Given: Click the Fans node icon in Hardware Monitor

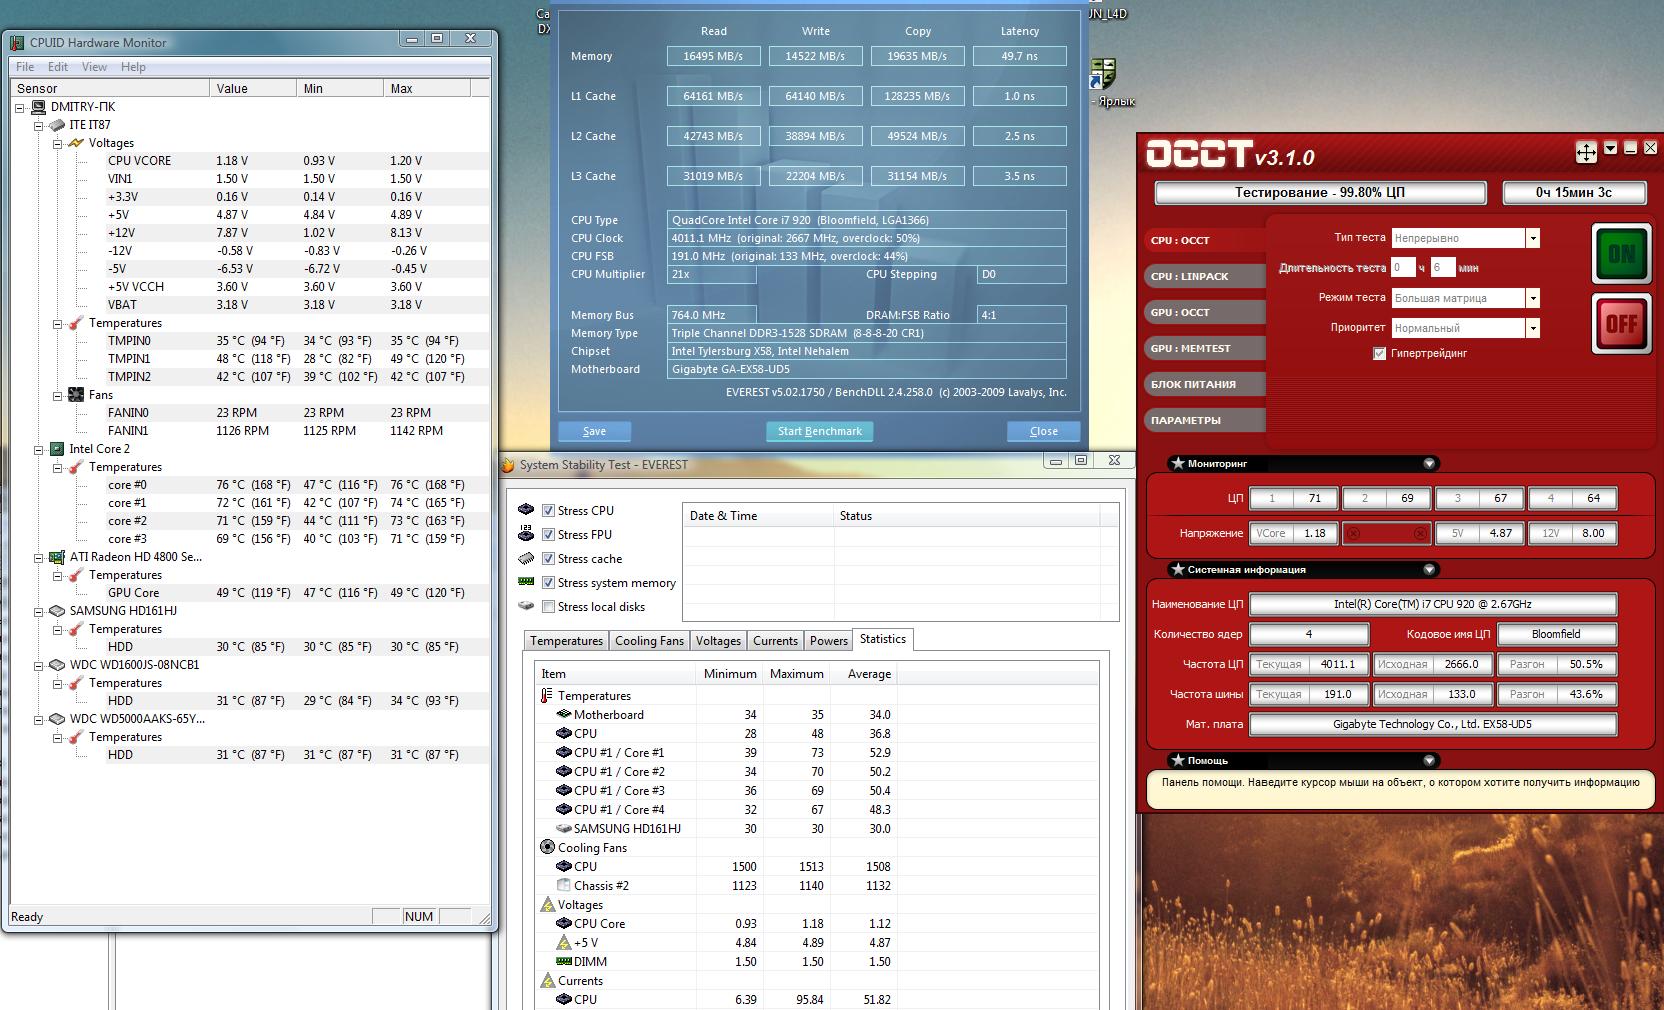Looking at the screenshot, I should pos(76,395).
